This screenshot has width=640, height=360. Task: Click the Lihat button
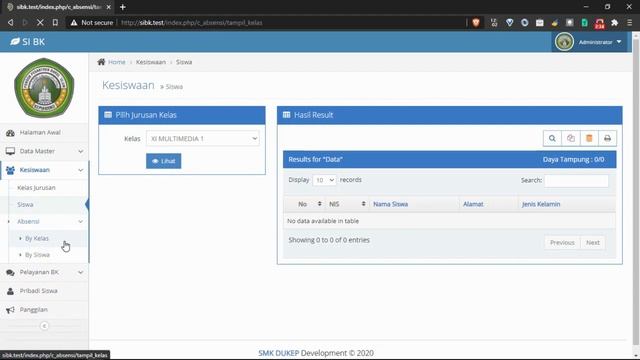(163, 161)
